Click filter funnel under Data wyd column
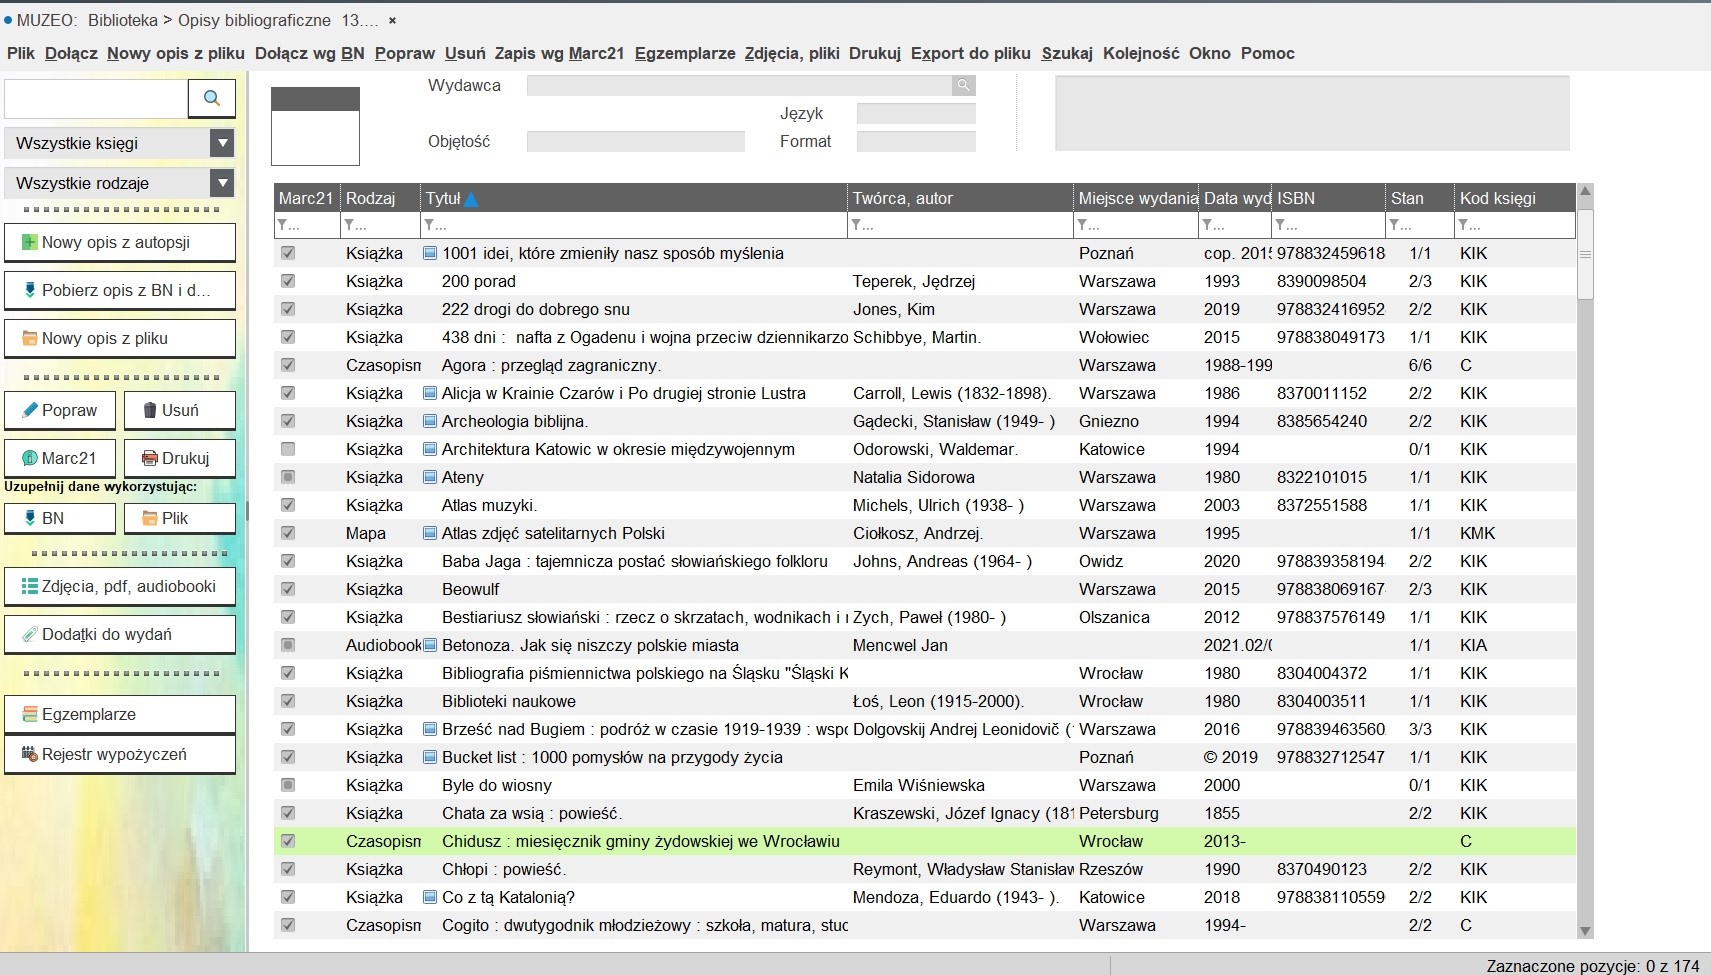1711x975 pixels. [1207, 226]
